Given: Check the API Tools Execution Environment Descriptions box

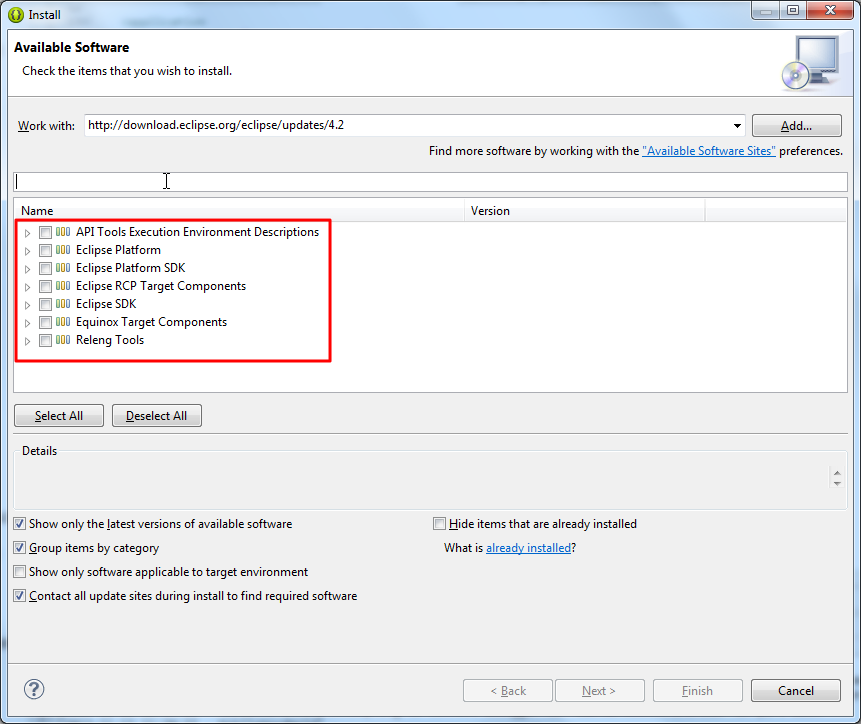Looking at the screenshot, I should click(46, 232).
